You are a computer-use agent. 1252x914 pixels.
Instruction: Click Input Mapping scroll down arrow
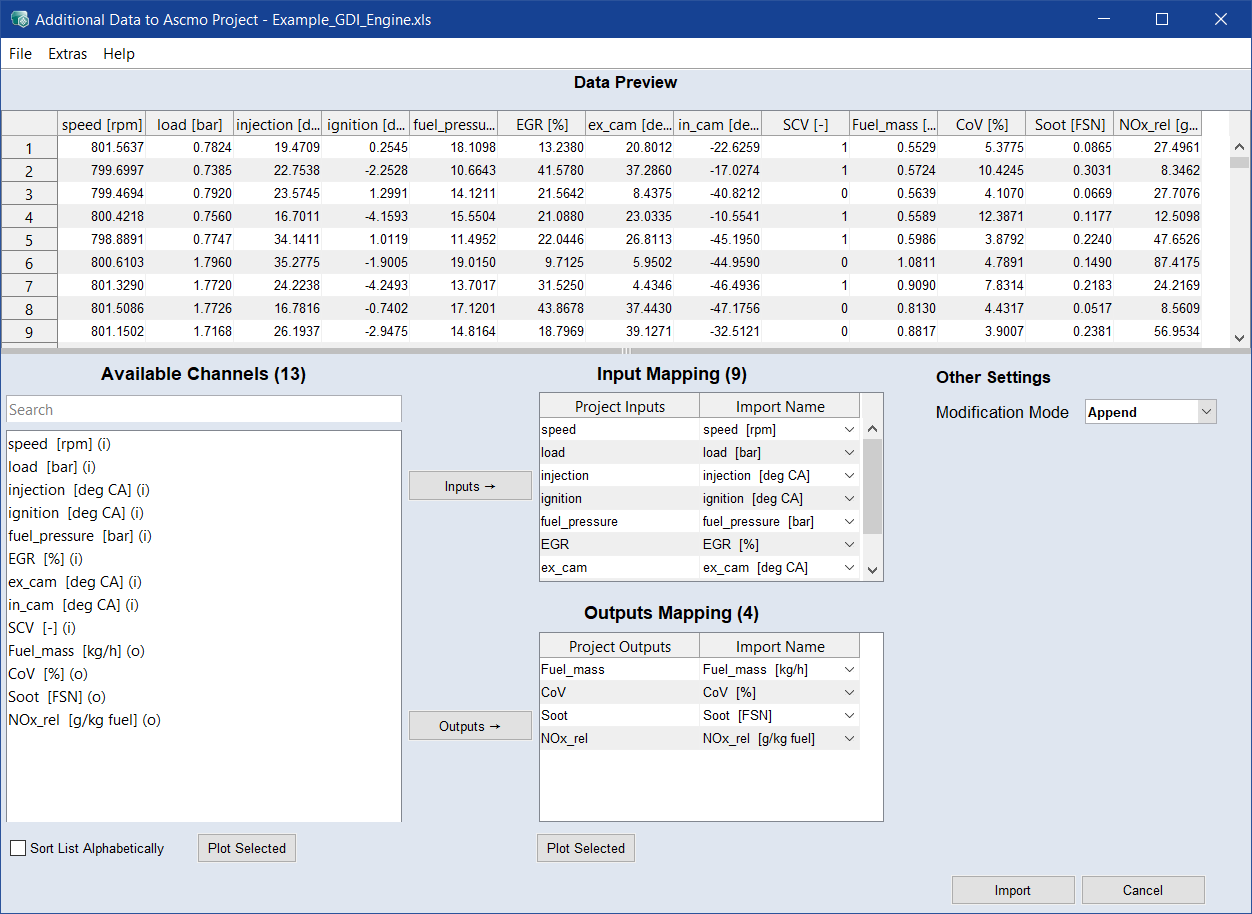click(x=872, y=569)
